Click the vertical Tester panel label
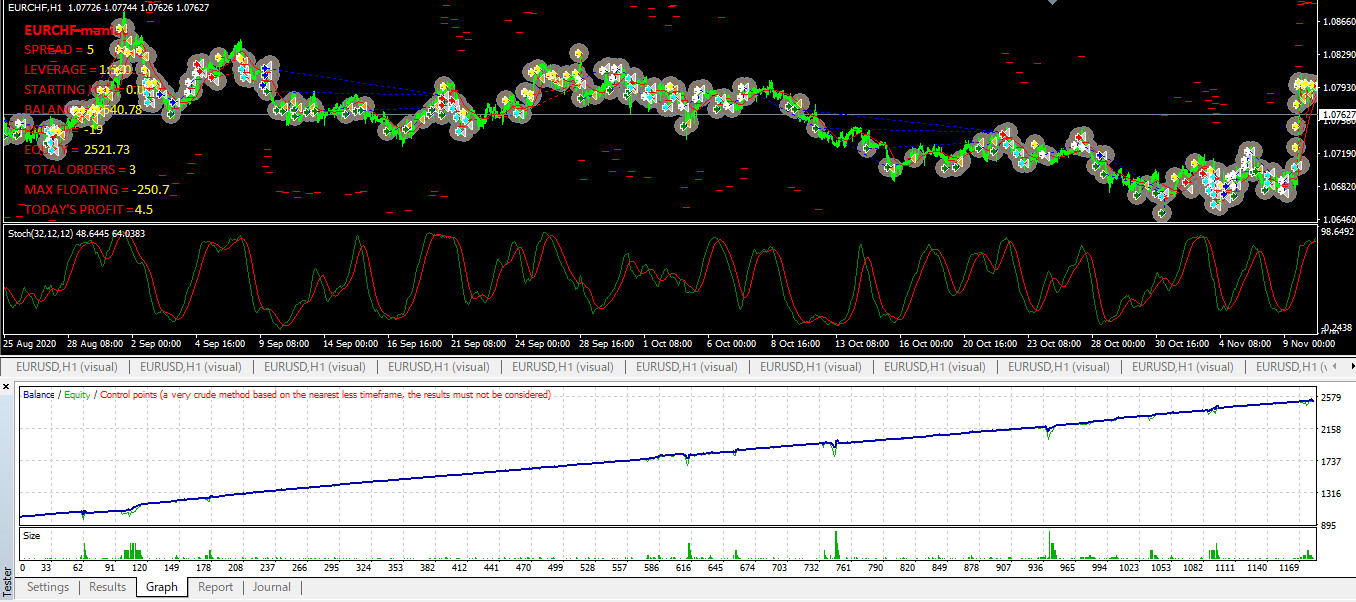 click(x=8, y=581)
